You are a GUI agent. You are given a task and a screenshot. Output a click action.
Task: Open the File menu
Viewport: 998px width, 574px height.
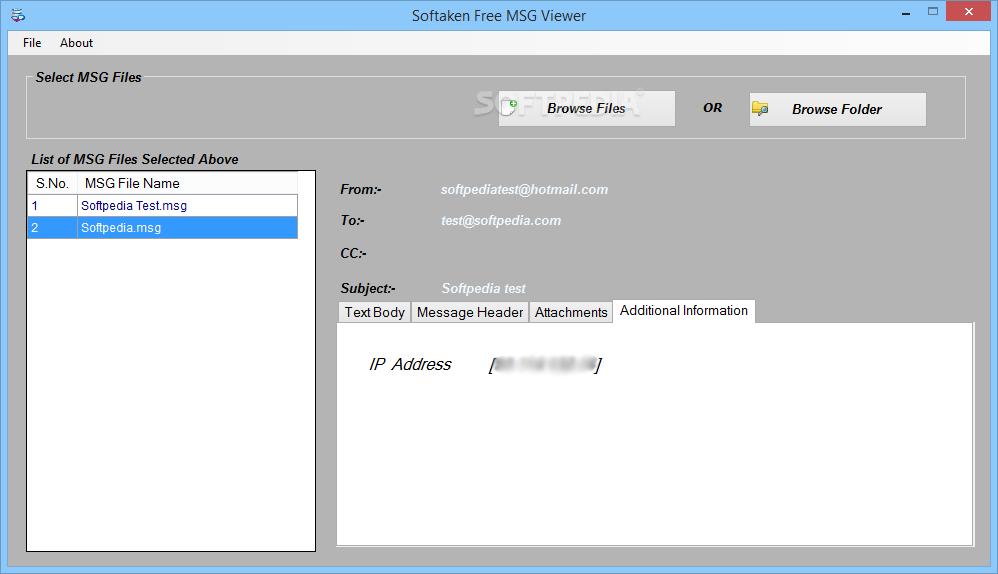click(x=32, y=43)
